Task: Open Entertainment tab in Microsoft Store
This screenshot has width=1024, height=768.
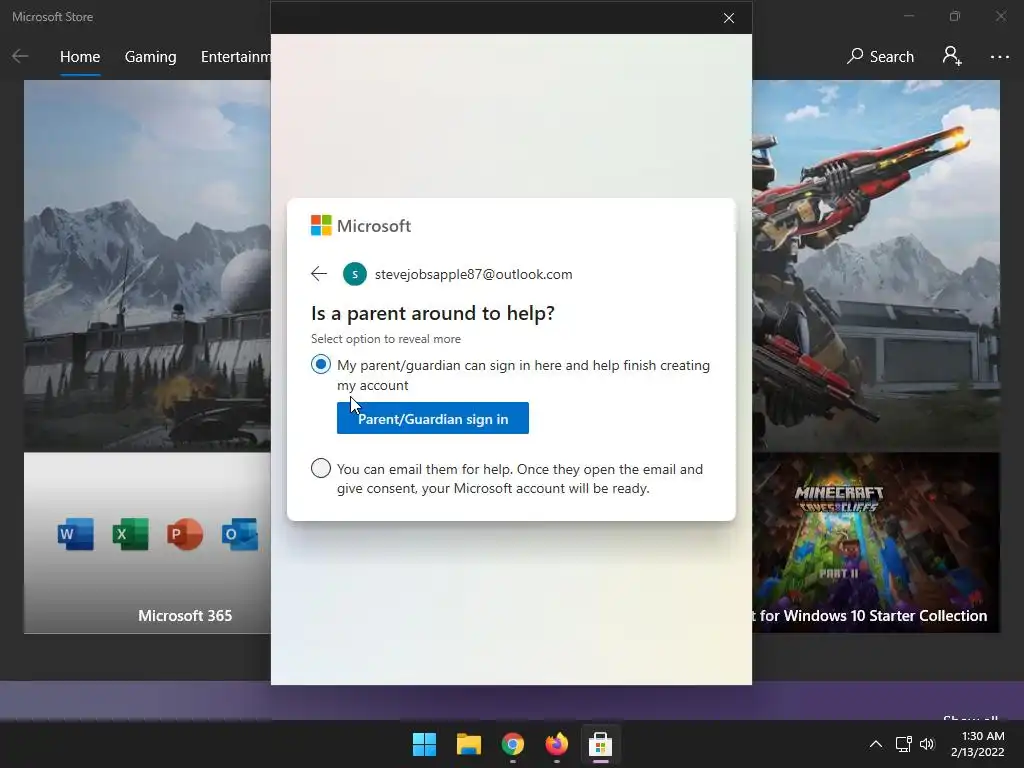Action: point(235,57)
